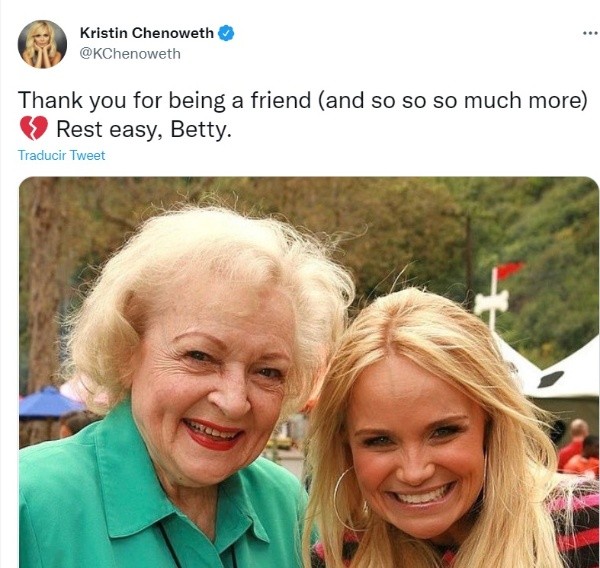Image resolution: width=600 pixels, height=568 pixels.
Task: Translate tweet via Traducir Tweet
Action: [61, 155]
